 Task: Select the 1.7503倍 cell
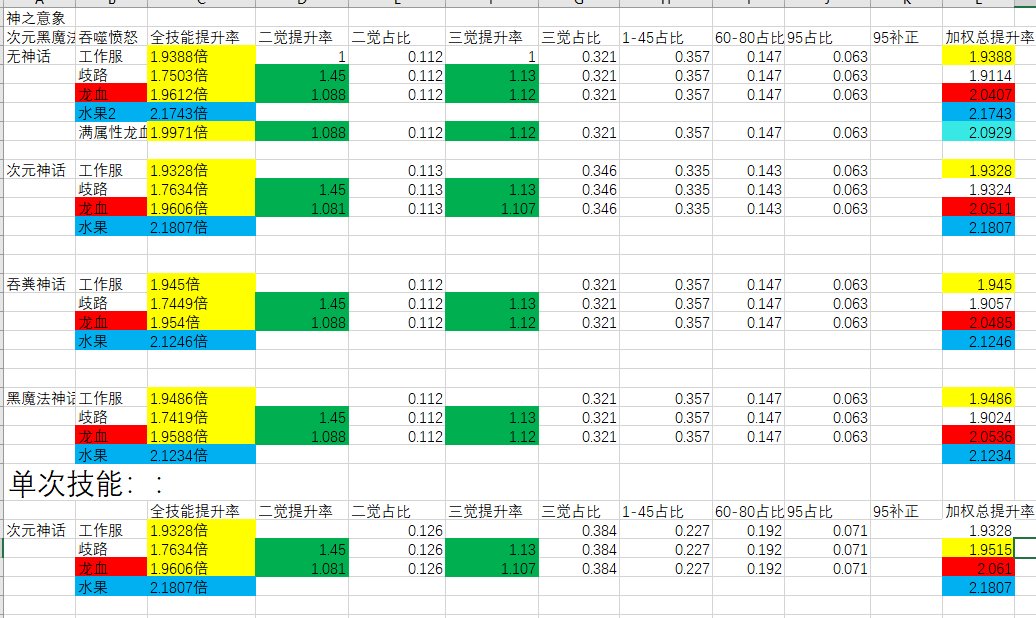[201, 75]
